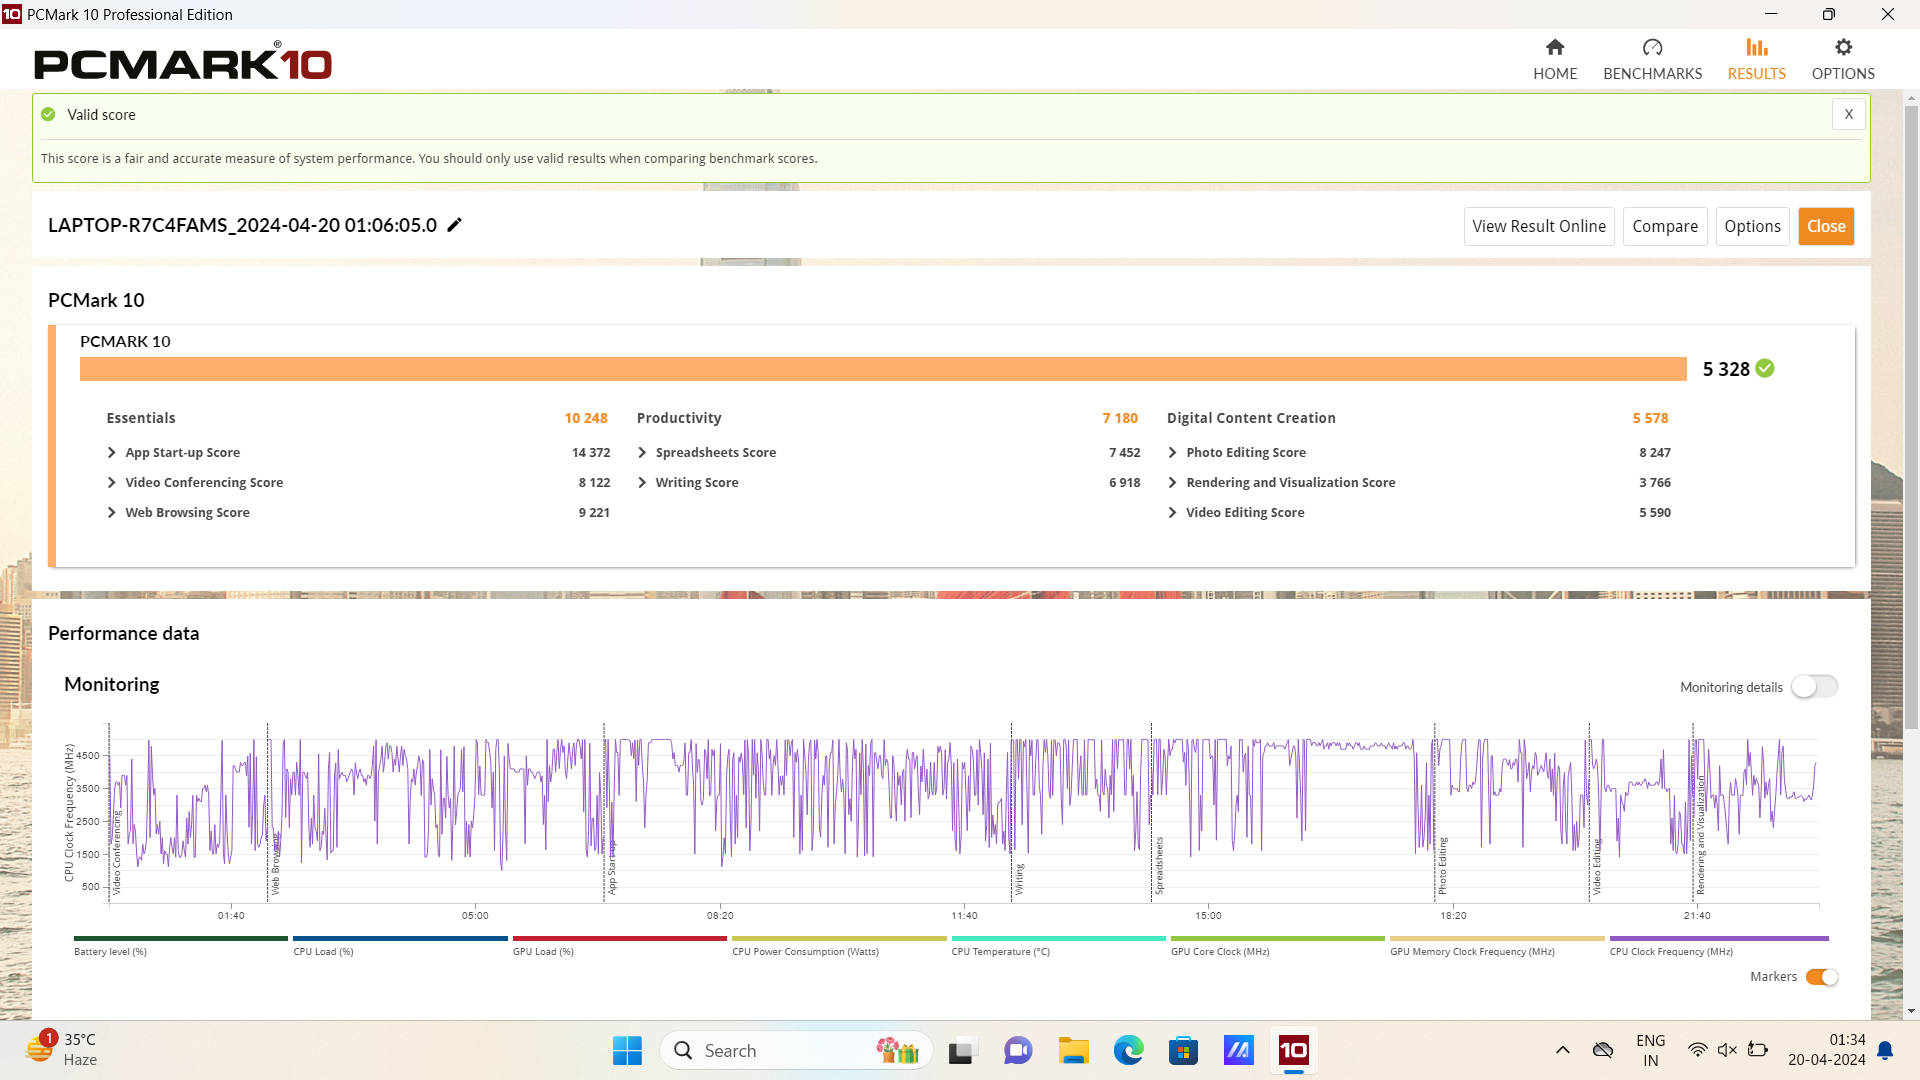
Task: Click the pencil icon to rename result
Action: click(x=454, y=225)
